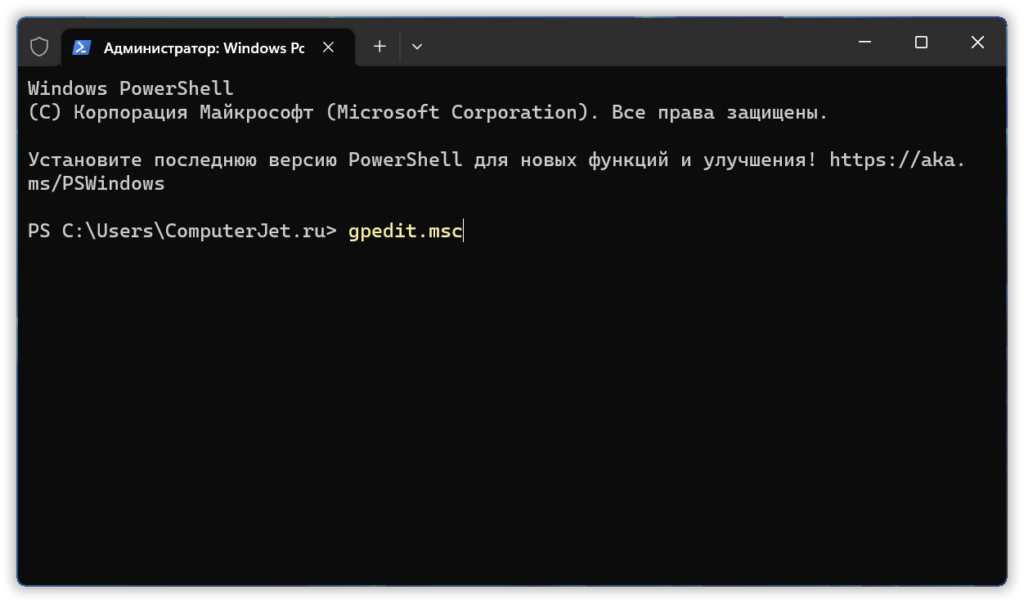Click the empty terminal area below the prompt
1024x603 pixels.
tap(500, 400)
